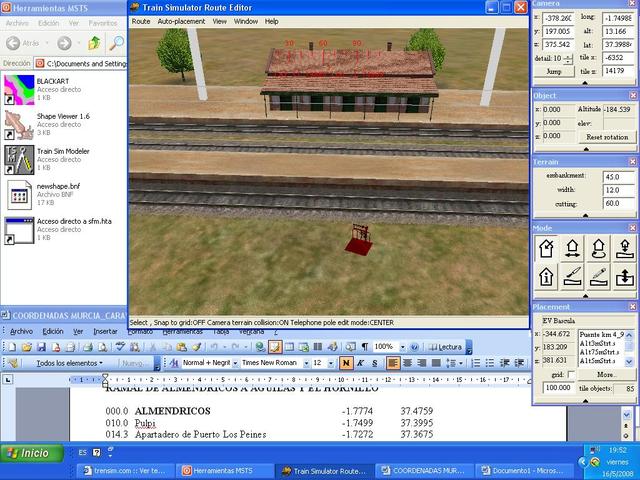Toggle bold formatting in Word toolbar
Viewport: 640px width, 480px height.
(x=346, y=363)
